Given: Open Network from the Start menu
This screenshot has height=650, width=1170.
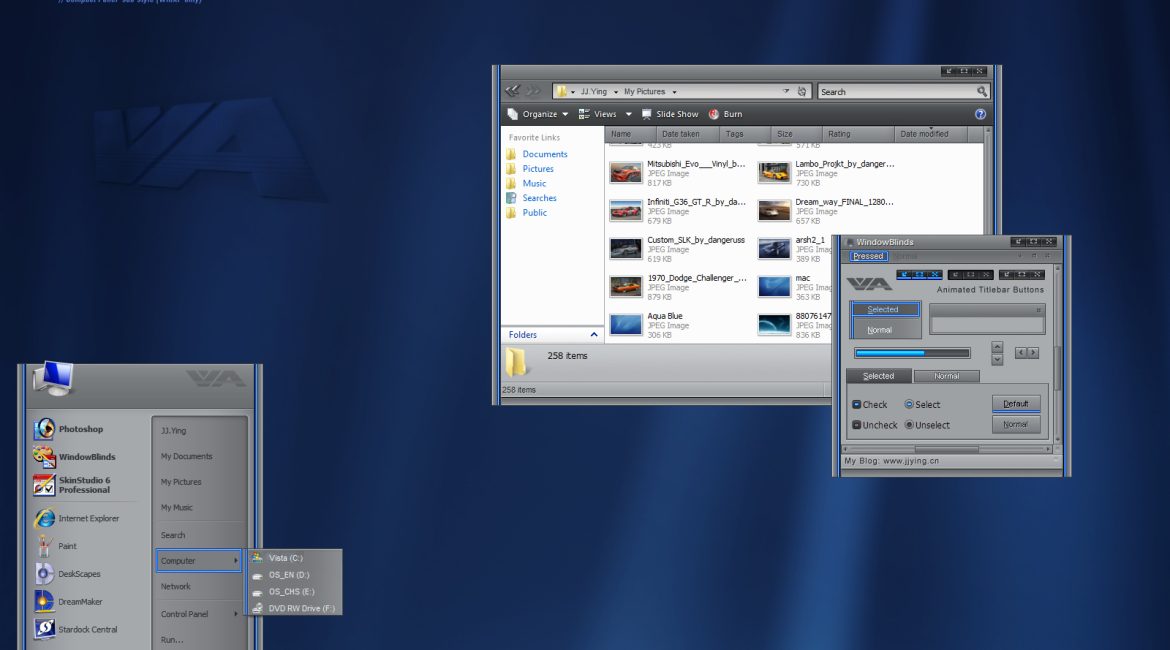Looking at the screenshot, I should pos(176,586).
